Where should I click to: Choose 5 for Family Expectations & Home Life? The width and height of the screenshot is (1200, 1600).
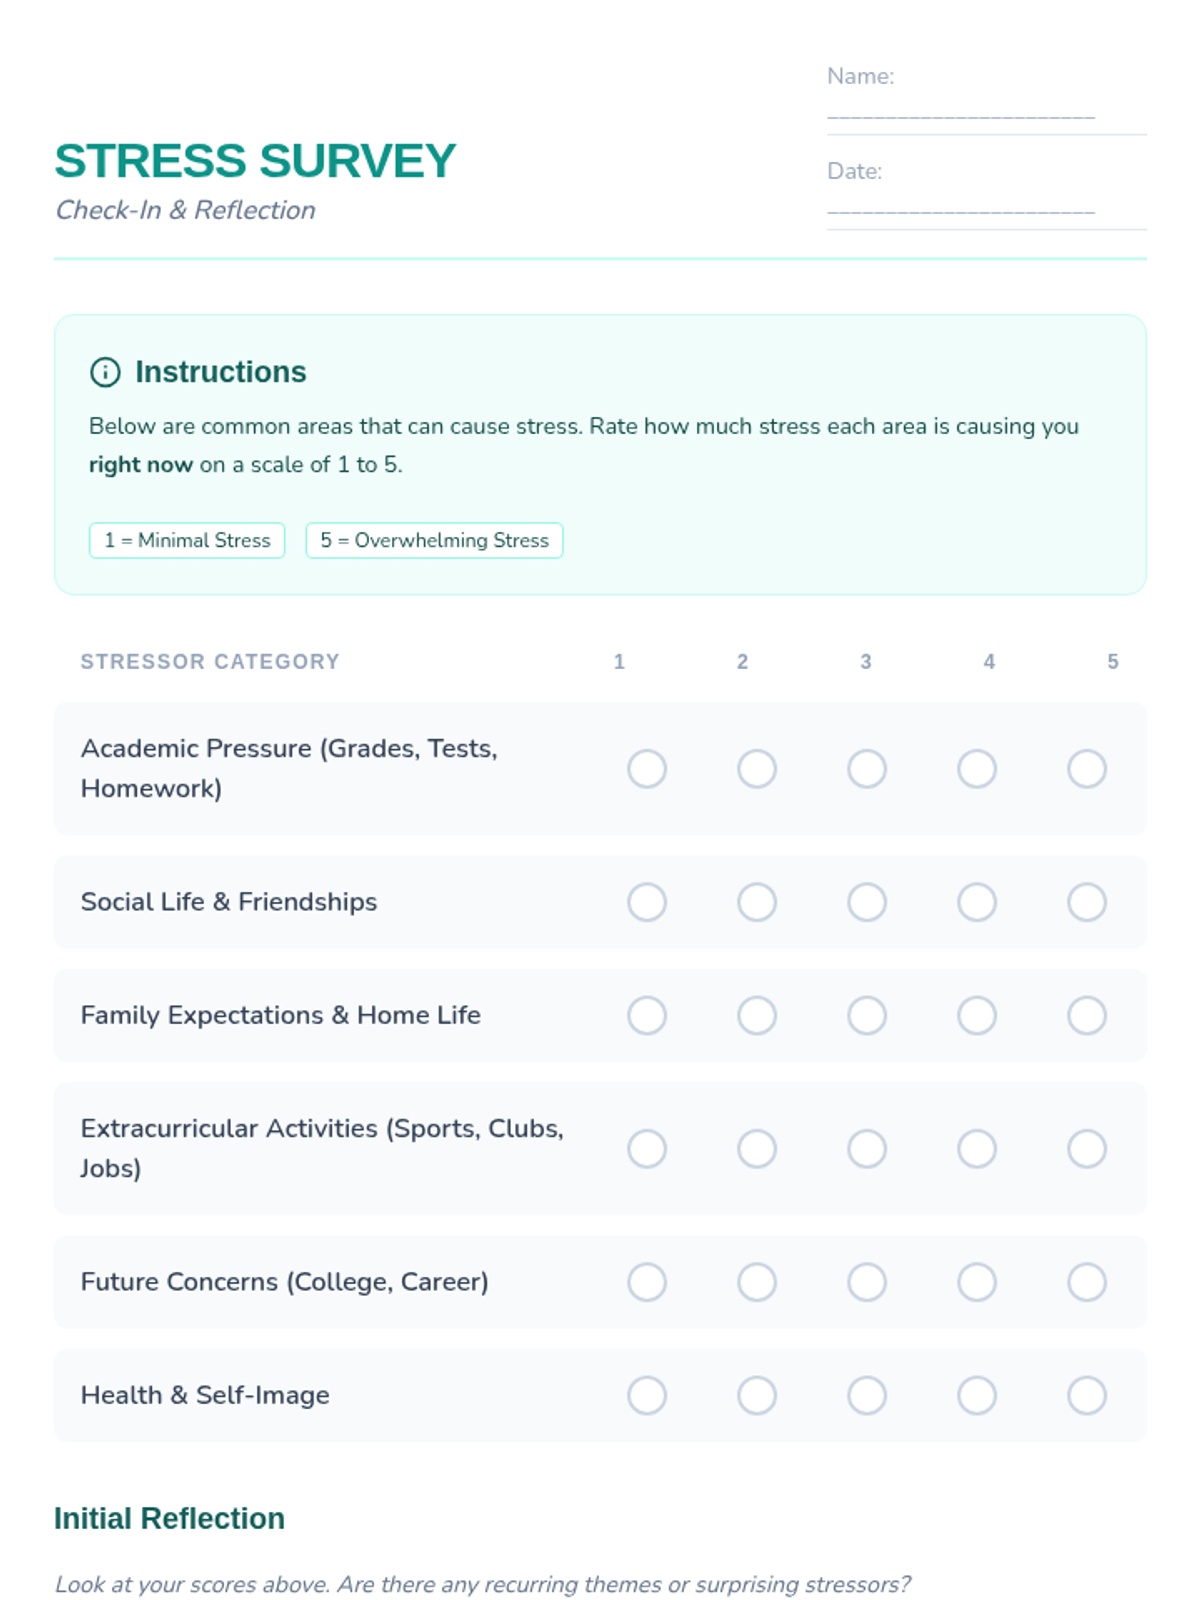pos(1087,1015)
